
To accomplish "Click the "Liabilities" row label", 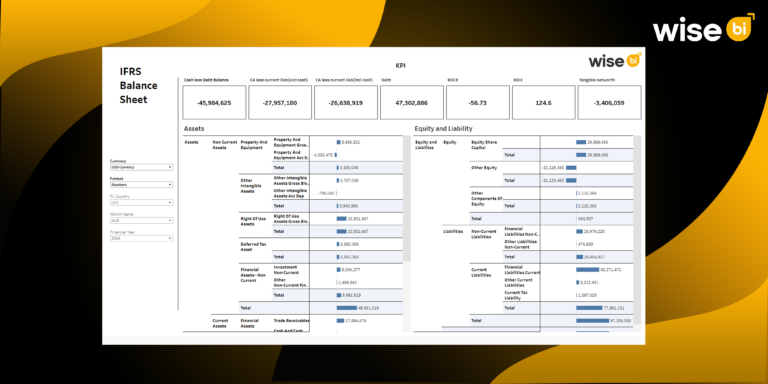I will click(x=453, y=231).
